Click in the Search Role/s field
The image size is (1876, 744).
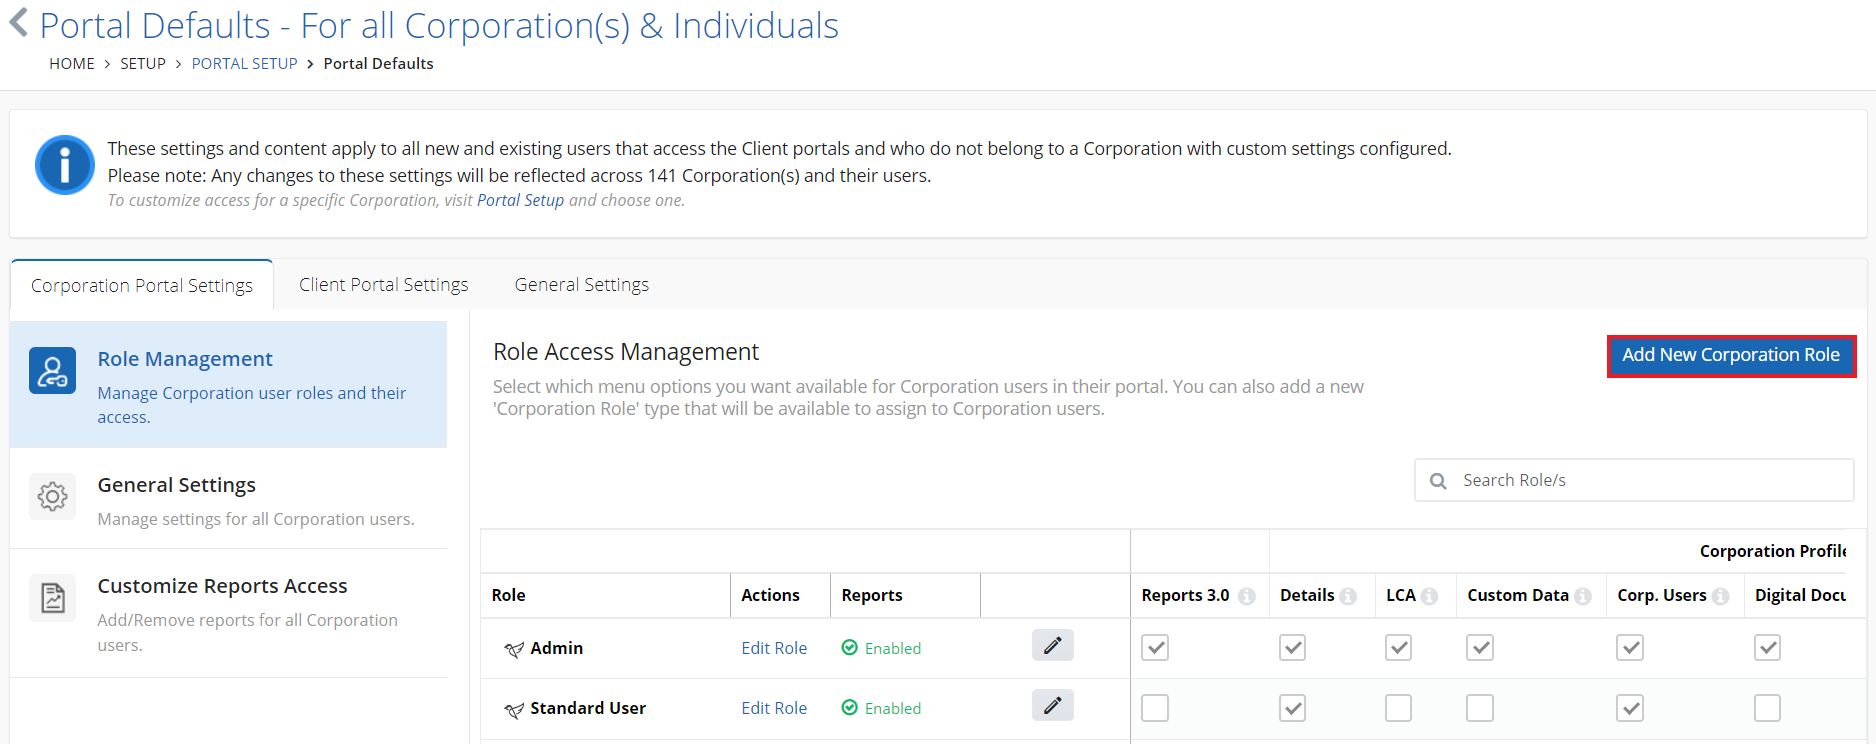coord(1634,481)
